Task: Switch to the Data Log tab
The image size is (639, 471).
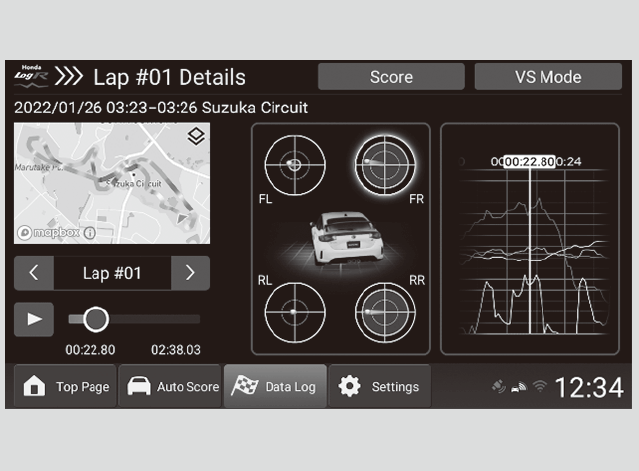Action: pos(275,387)
